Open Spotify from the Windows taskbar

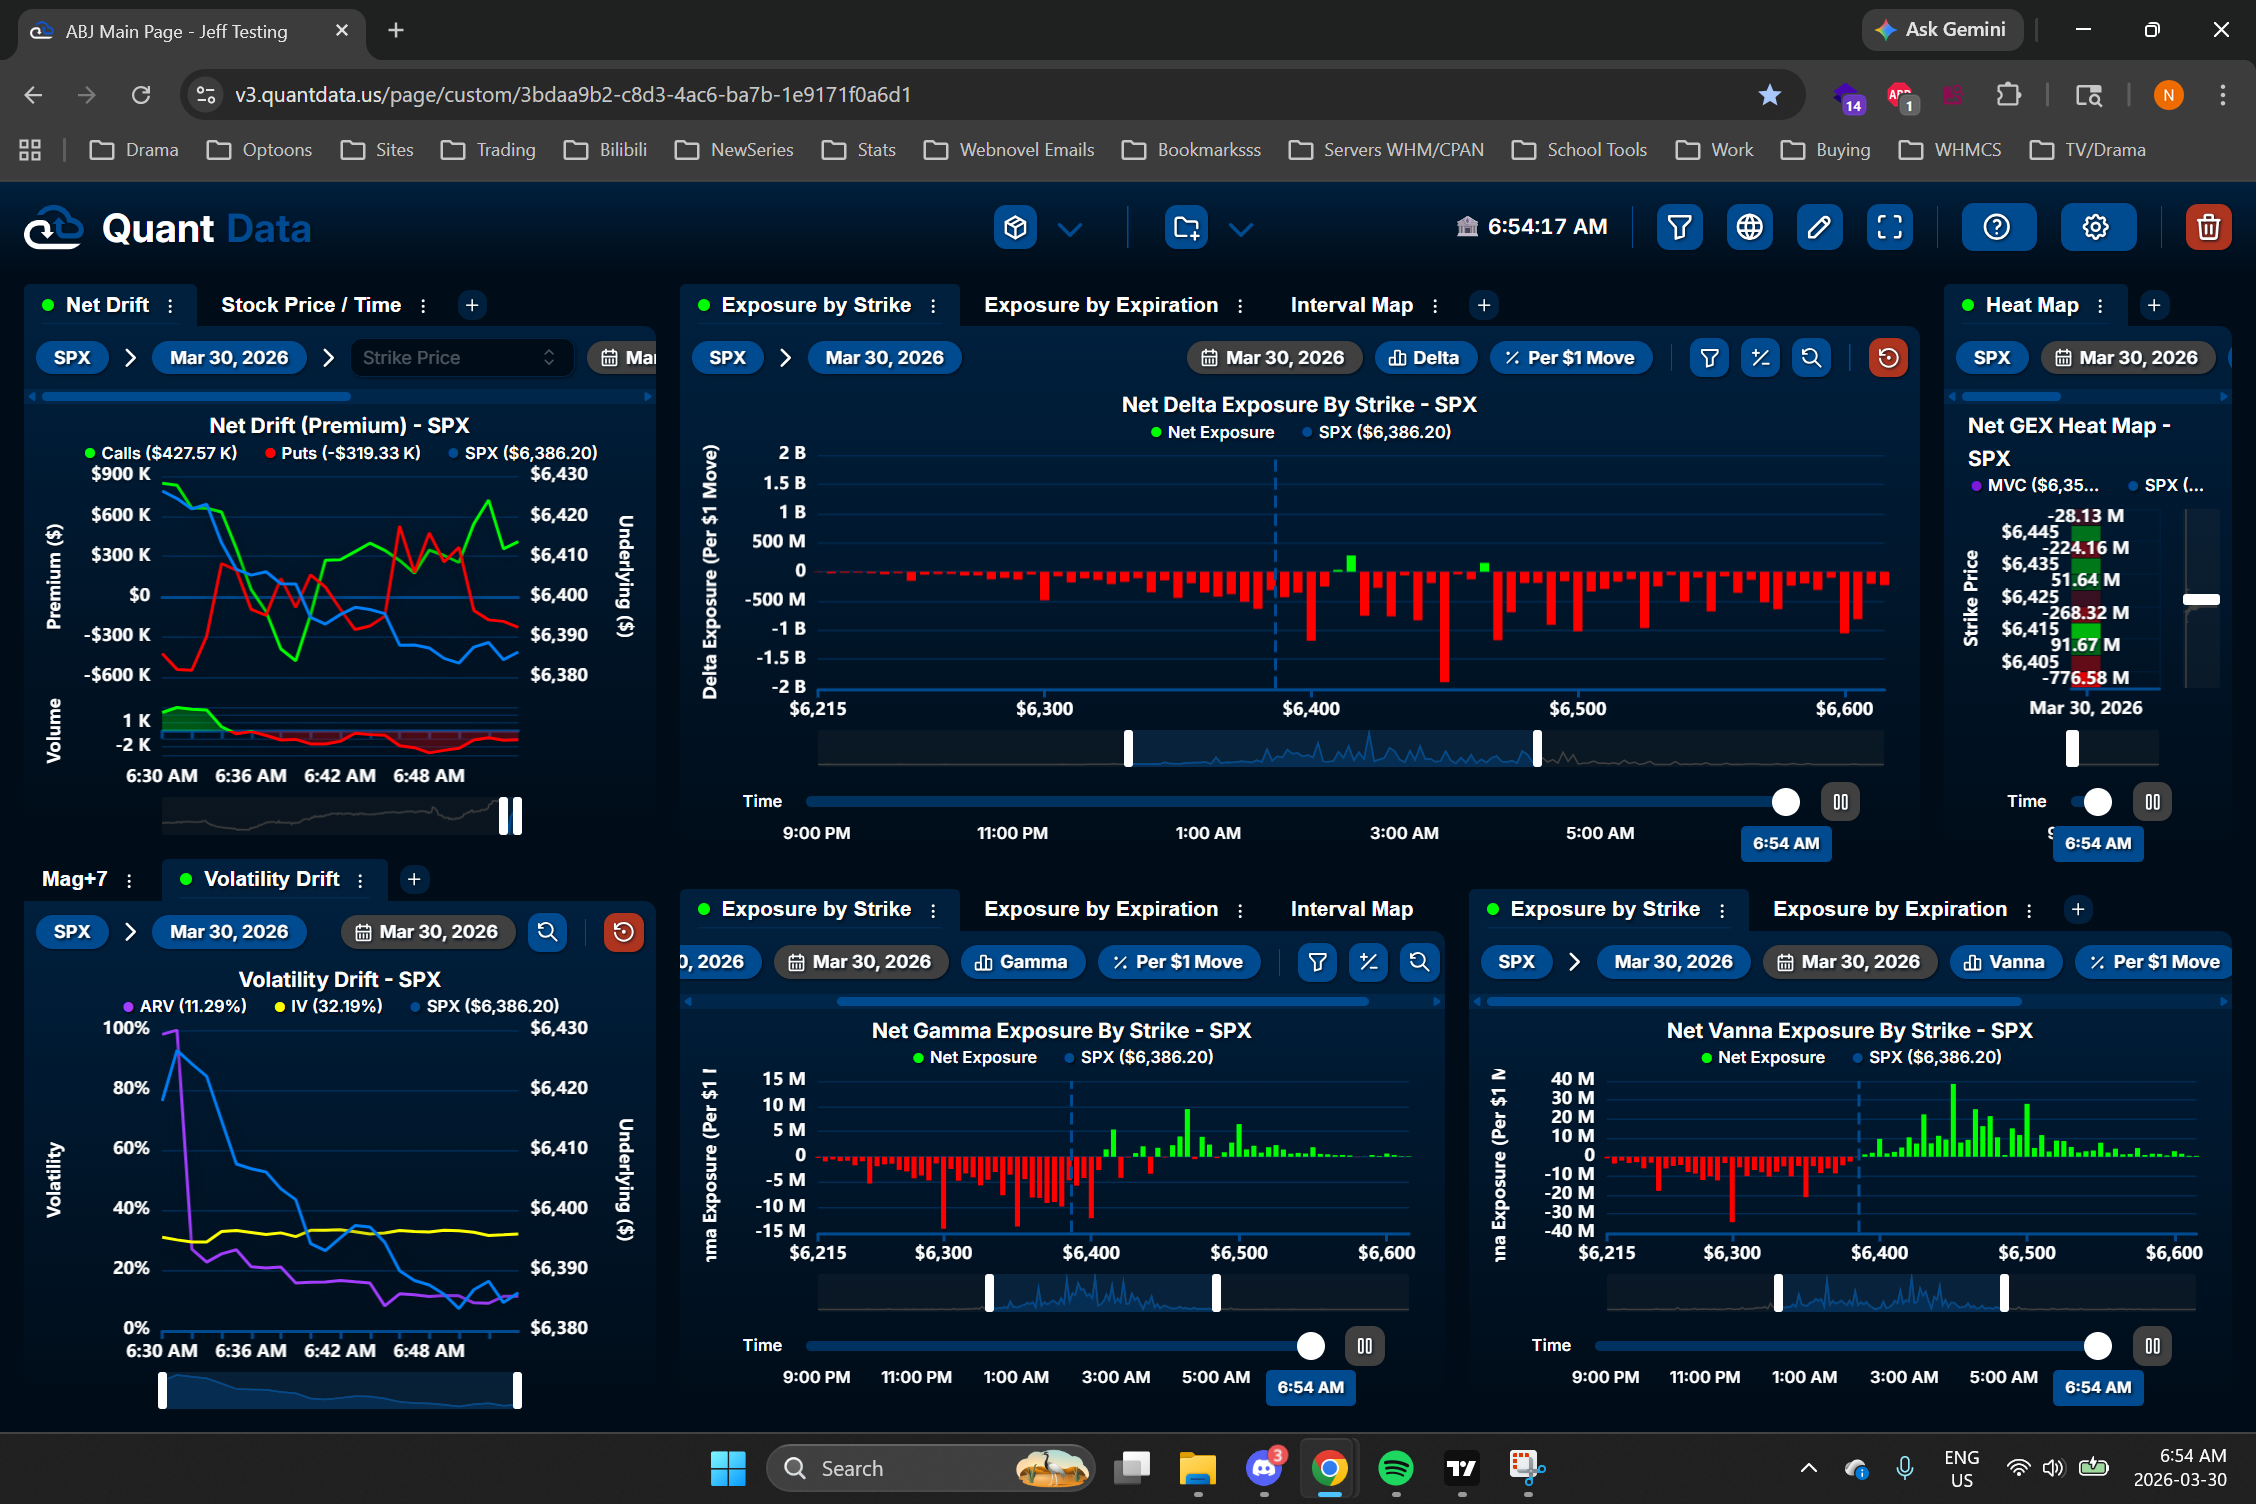[x=1395, y=1468]
